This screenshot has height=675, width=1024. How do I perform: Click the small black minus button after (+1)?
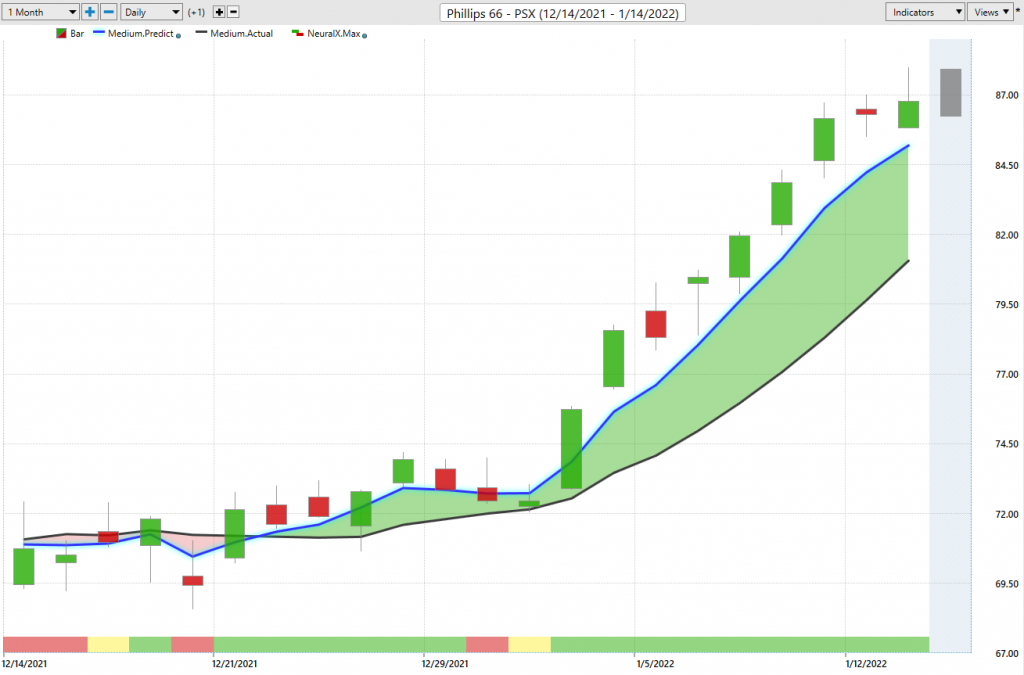[233, 12]
